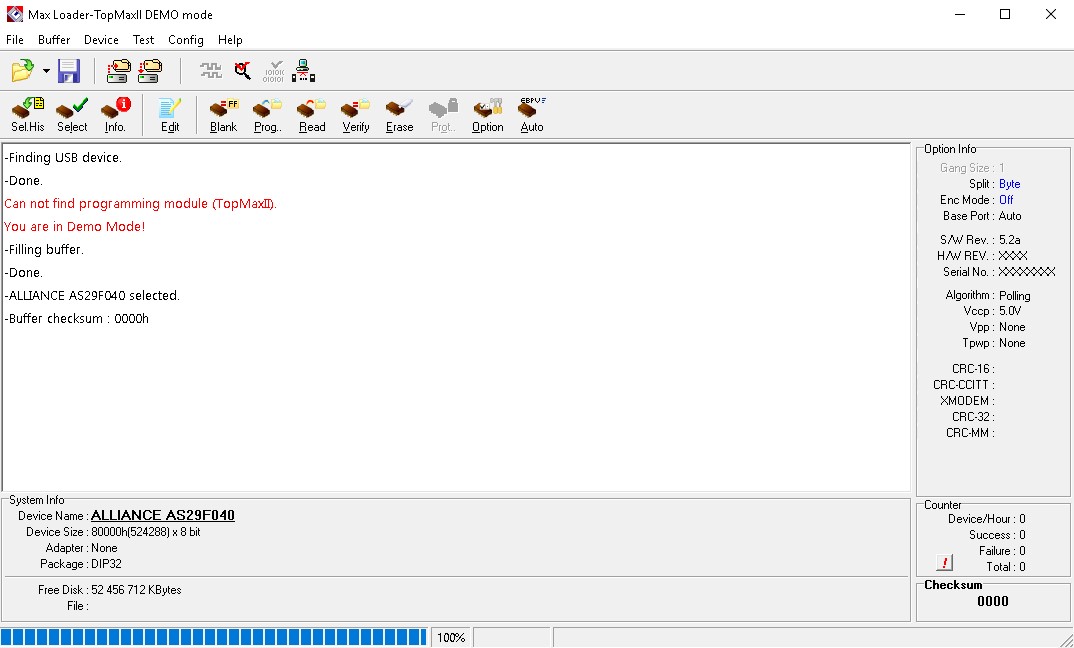Viewport: 1074px width, 648px height.
Task: Verify the device against the buffer
Action: click(x=356, y=114)
